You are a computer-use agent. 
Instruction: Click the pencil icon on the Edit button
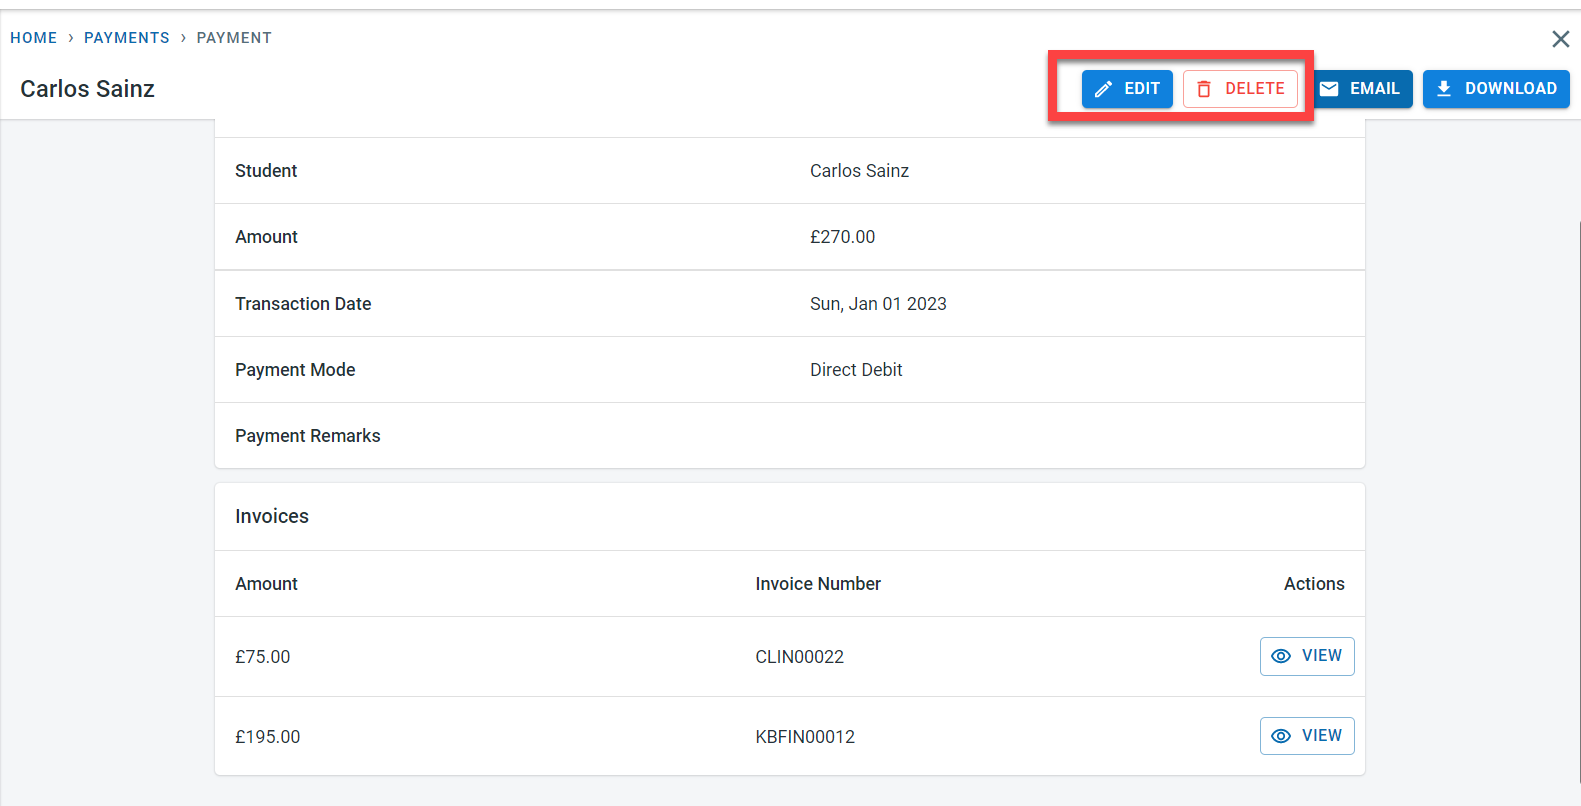click(1103, 89)
